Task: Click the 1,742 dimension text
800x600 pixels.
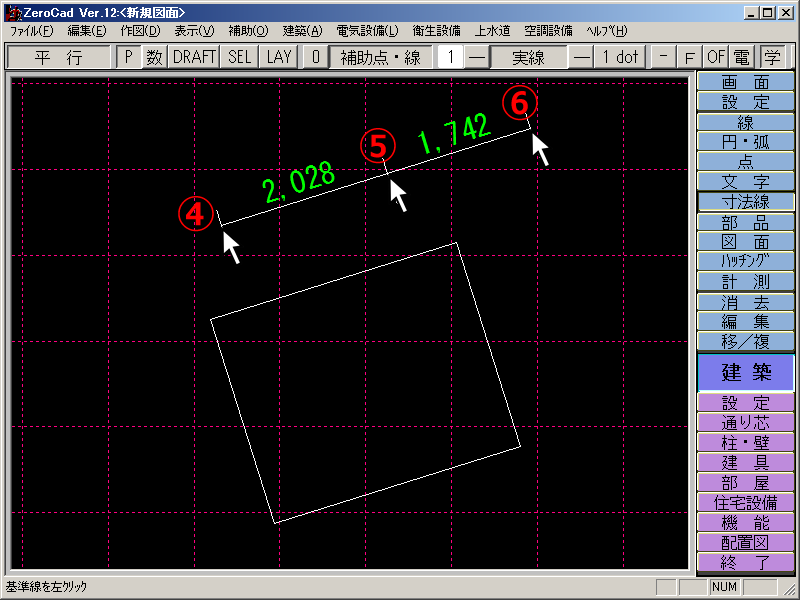Action: click(x=454, y=134)
